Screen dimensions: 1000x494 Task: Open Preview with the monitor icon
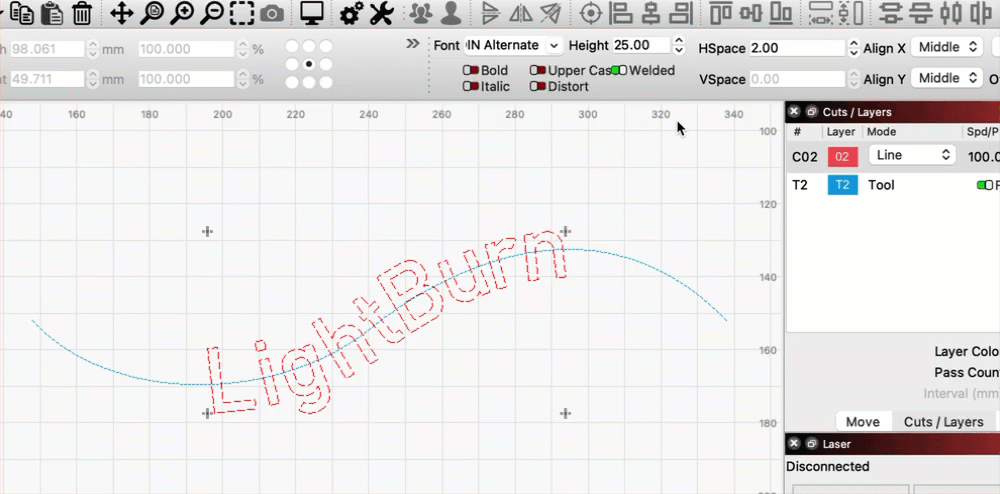pos(312,14)
